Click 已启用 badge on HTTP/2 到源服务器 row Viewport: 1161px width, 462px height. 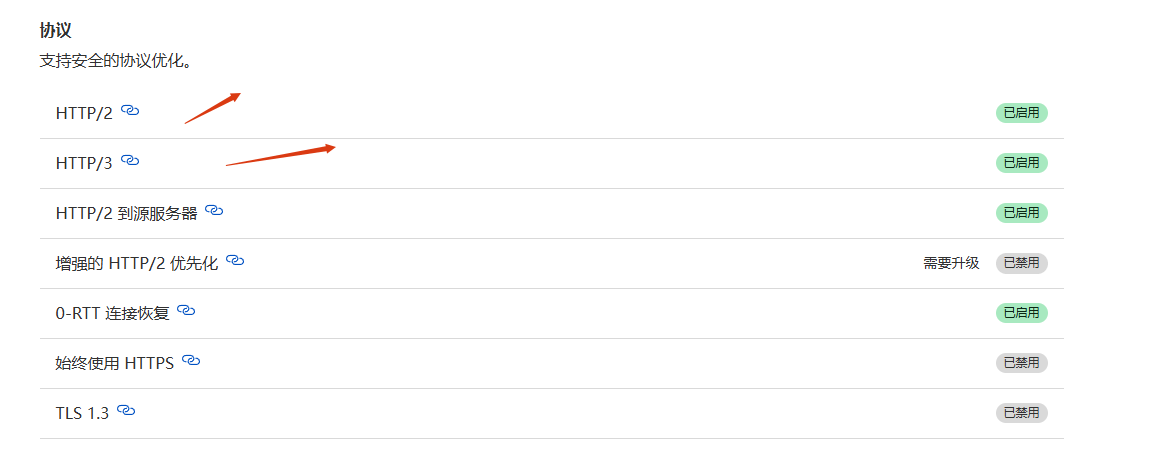[x=1021, y=213]
